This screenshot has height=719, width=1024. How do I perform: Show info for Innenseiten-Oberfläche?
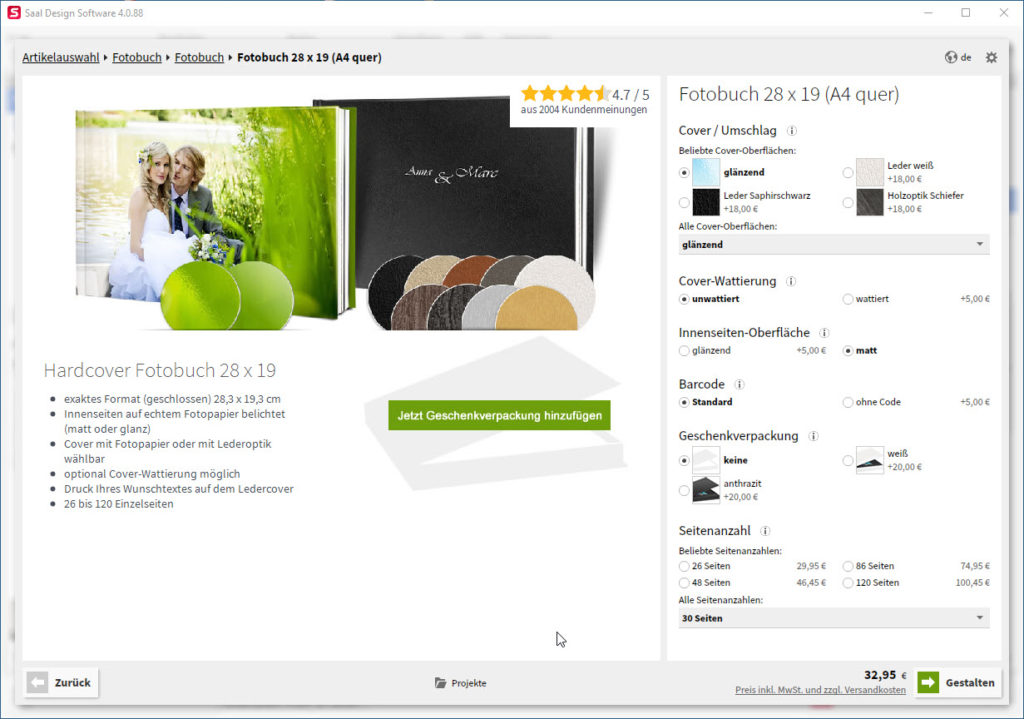[x=824, y=333]
